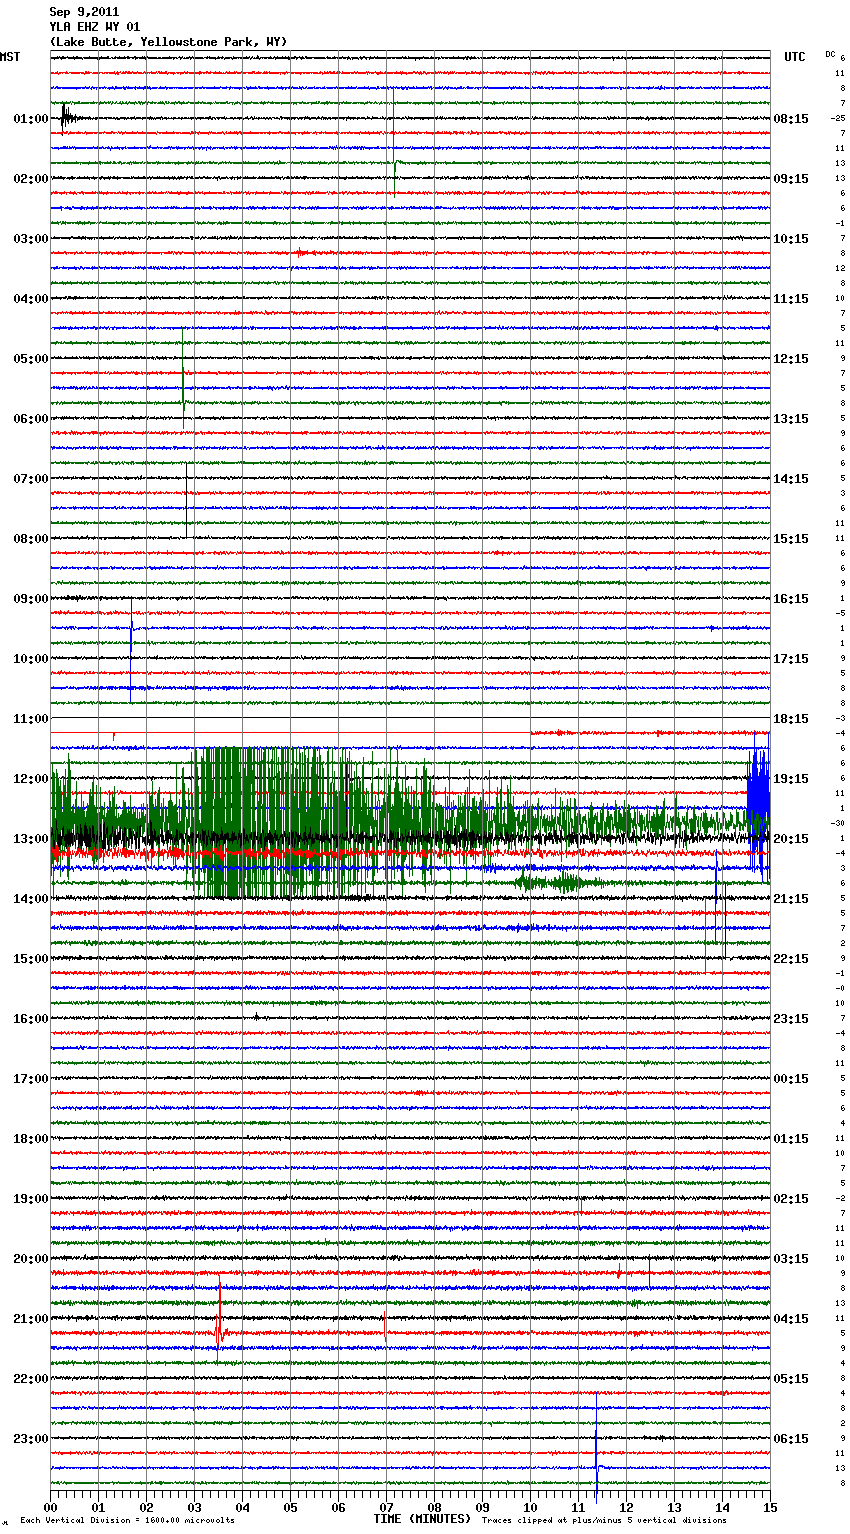
Task: Select the '20:00' MST time label
Action: [30, 1259]
